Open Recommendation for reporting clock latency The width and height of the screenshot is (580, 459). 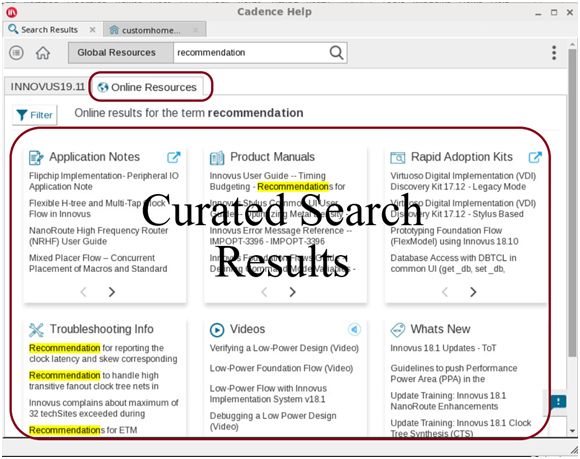tap(103, 354)
